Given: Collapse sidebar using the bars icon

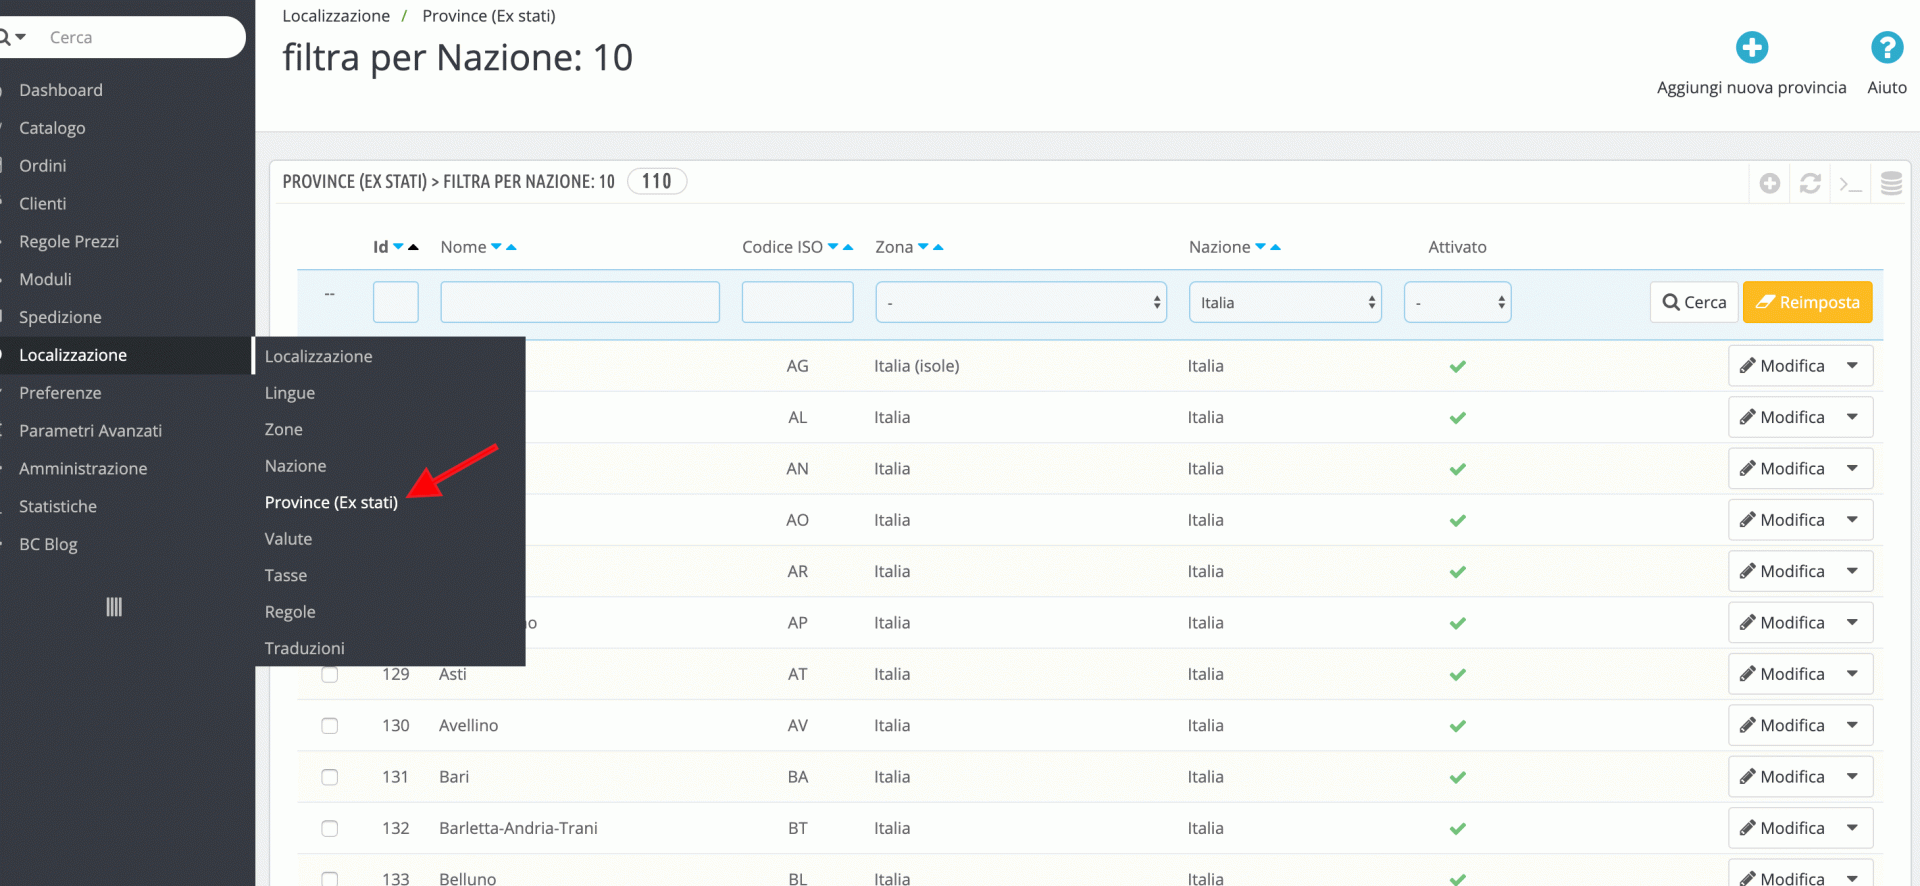Looking at the screenshot, I should click(114, 607).
